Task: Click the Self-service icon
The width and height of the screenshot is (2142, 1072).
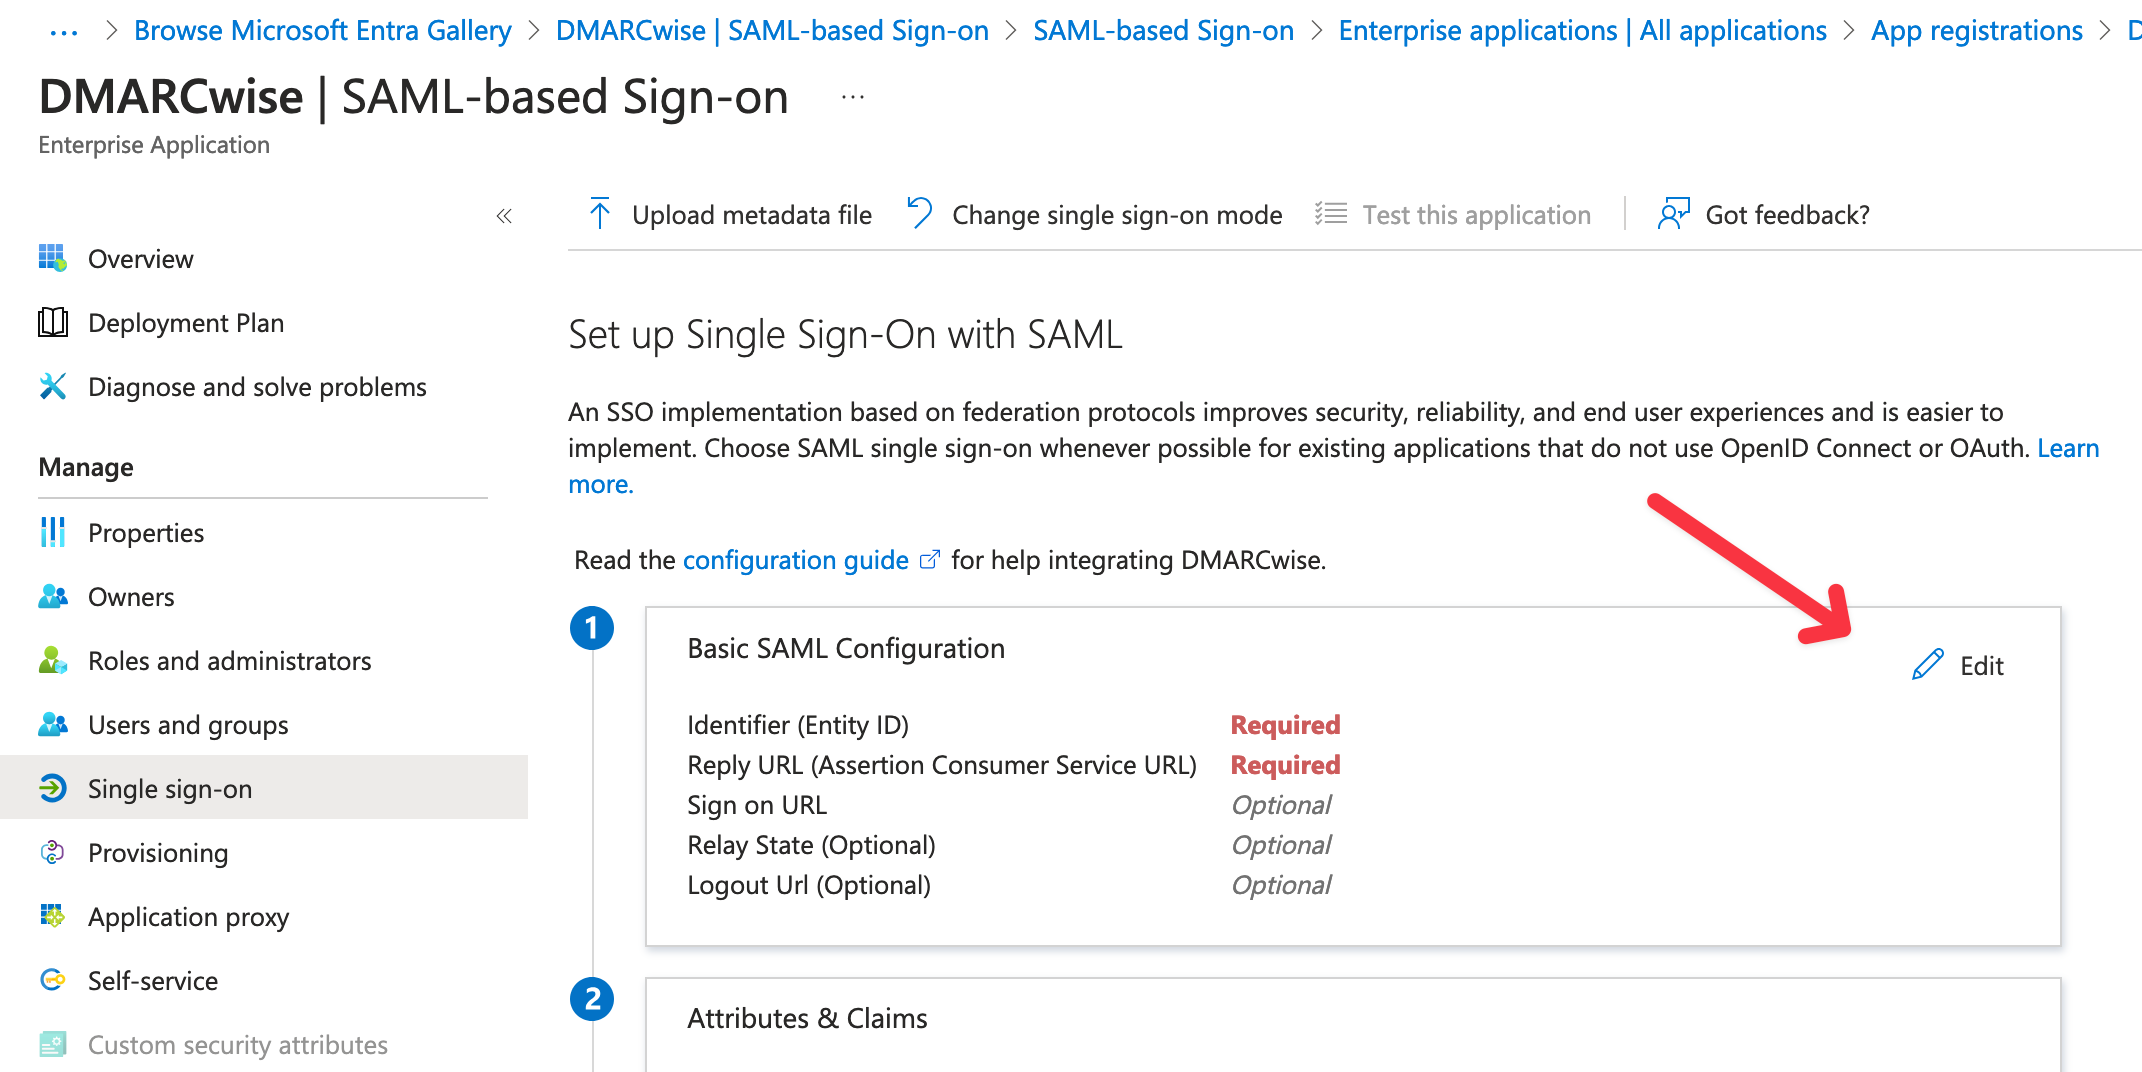Action: (53, 980)
